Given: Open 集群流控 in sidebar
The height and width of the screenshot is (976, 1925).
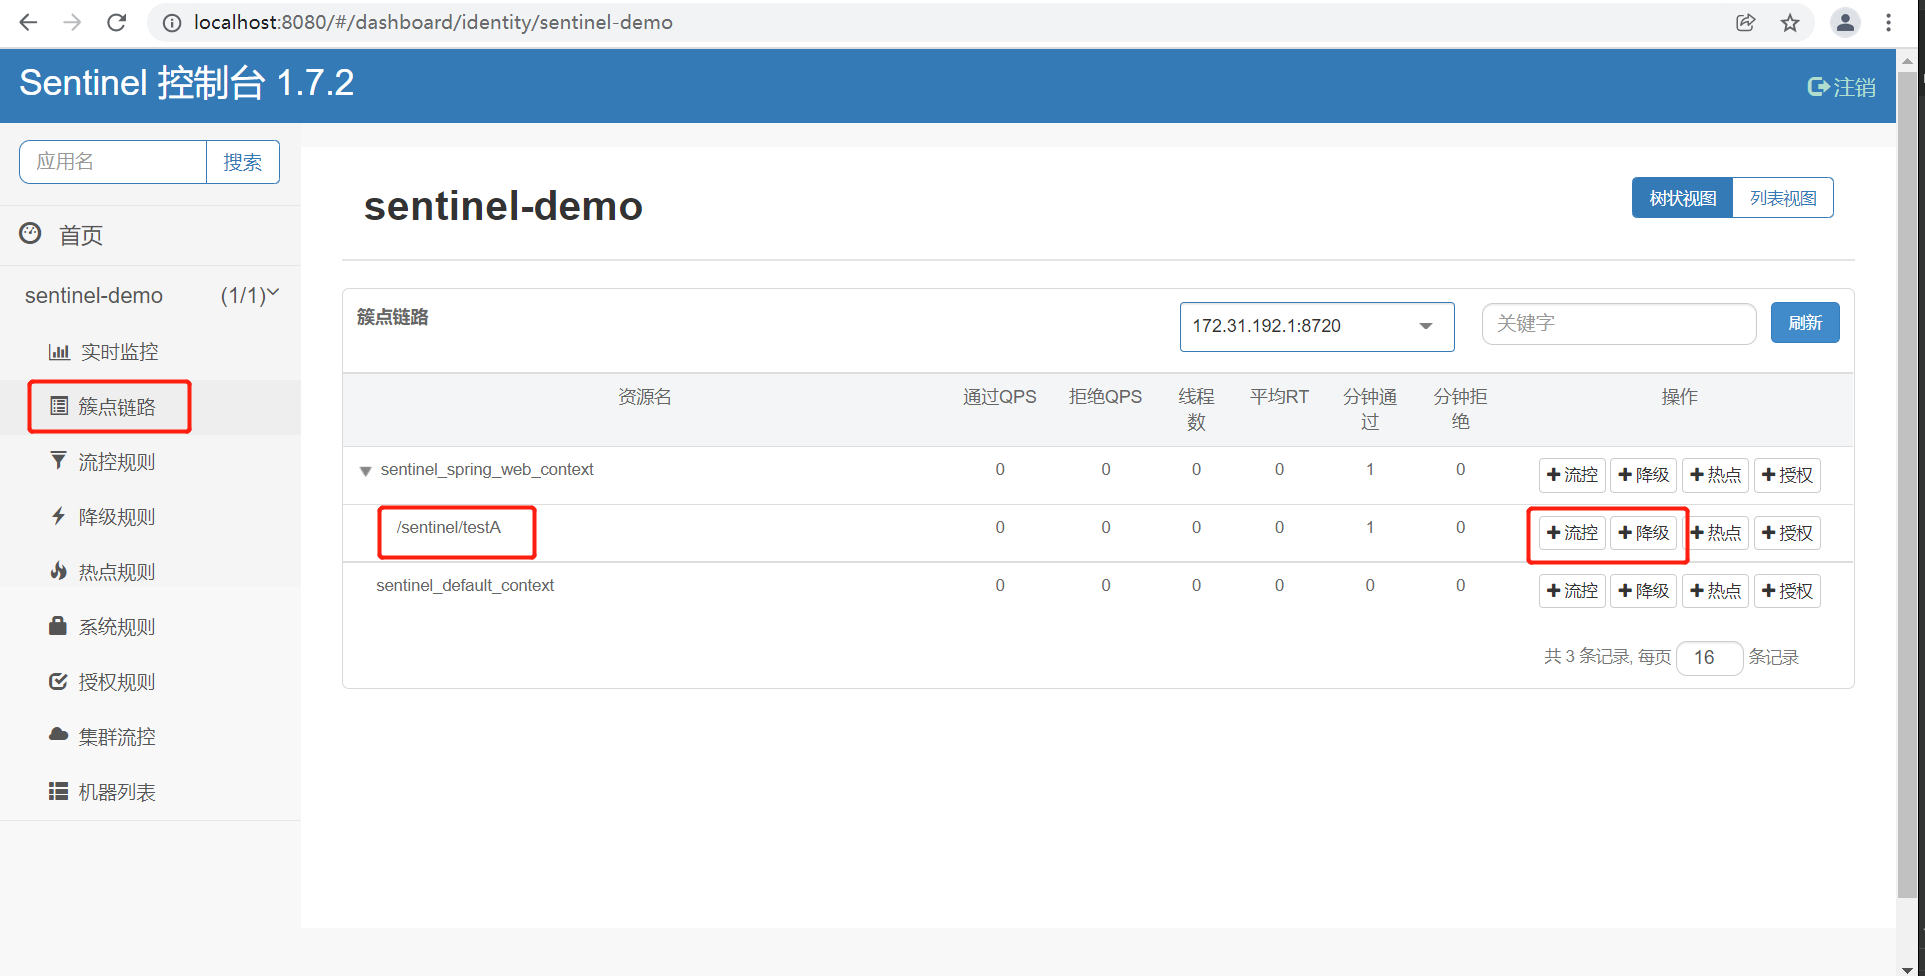Looking at the screenshot, I should point(104,737).
